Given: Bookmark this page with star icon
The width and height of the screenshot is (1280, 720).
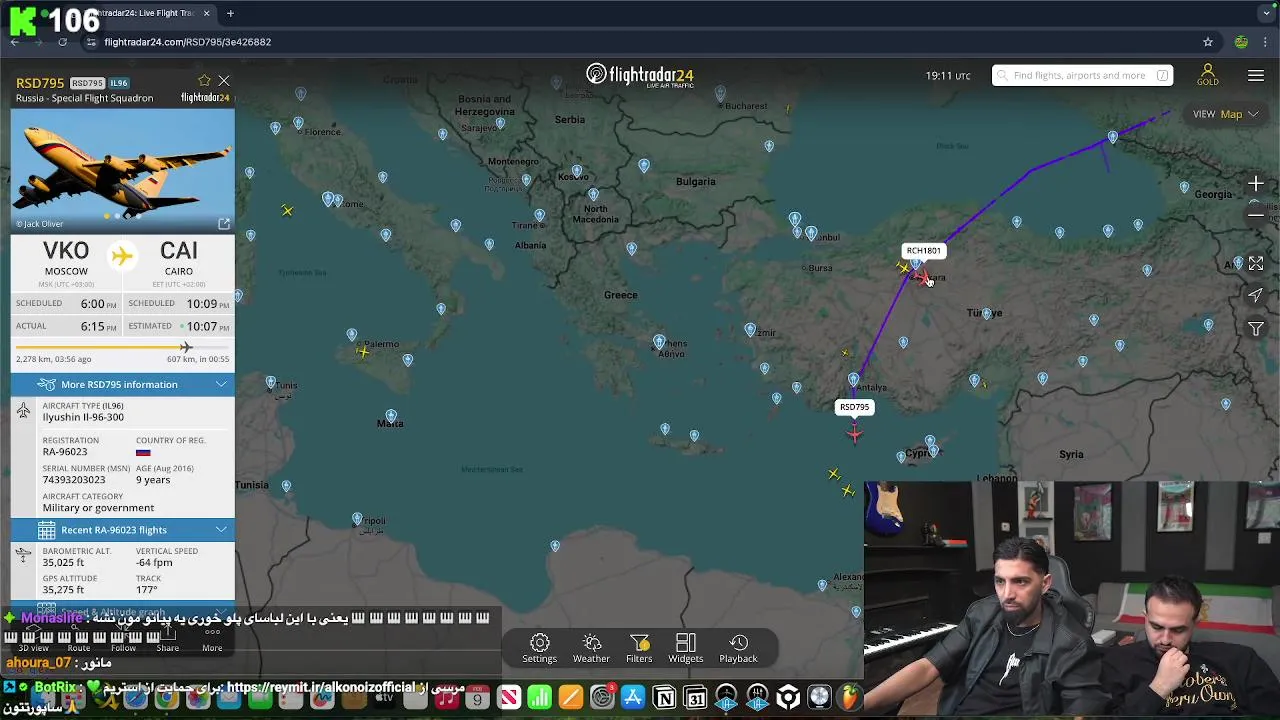Looking at the screenshot, I should tap(1208, 42).
